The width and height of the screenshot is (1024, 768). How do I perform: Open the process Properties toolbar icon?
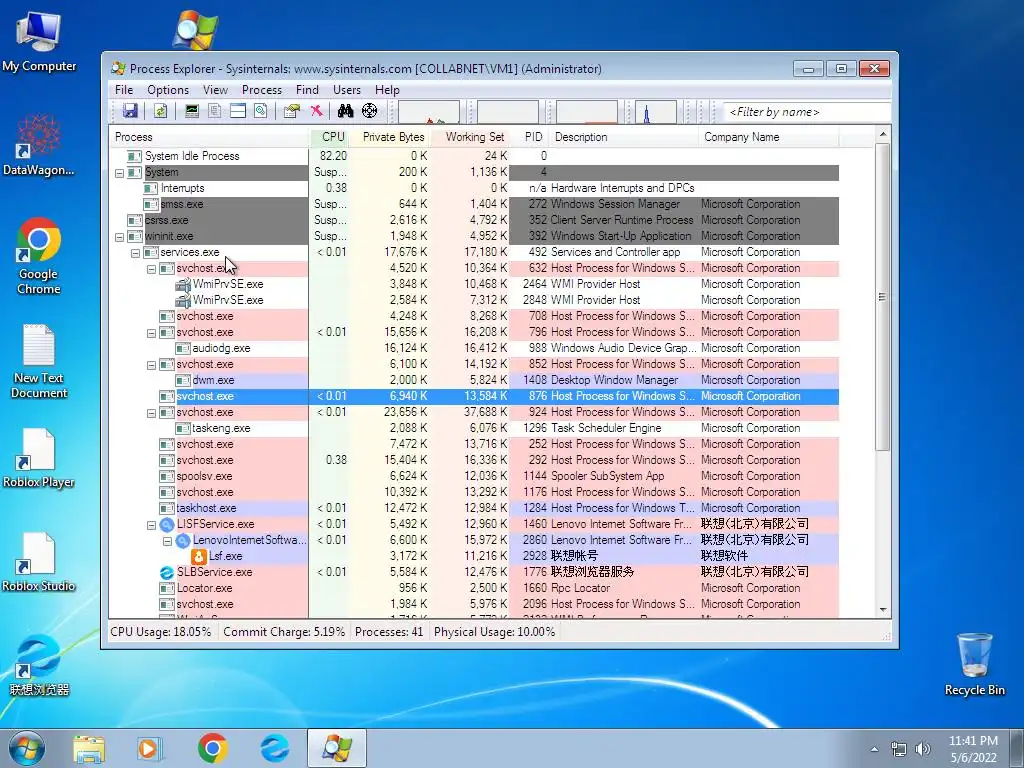[292, 111]
